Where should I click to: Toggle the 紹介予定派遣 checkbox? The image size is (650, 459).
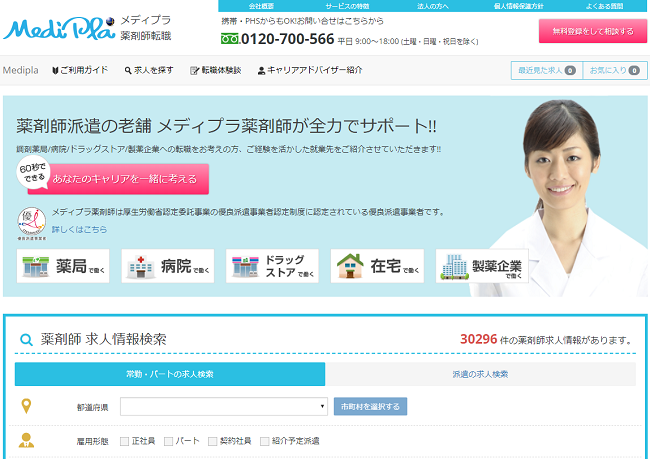tap(265, 441)
